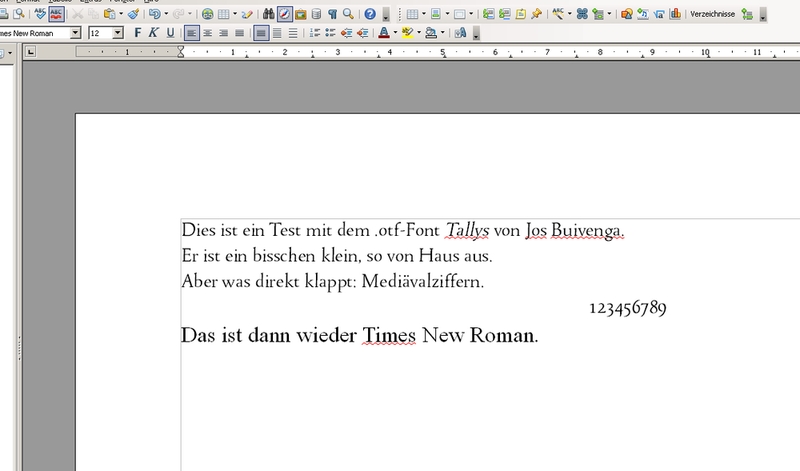Expand the Undo history dropdown
This screenshot has width=800, height=471.
[x=166, y=14]
